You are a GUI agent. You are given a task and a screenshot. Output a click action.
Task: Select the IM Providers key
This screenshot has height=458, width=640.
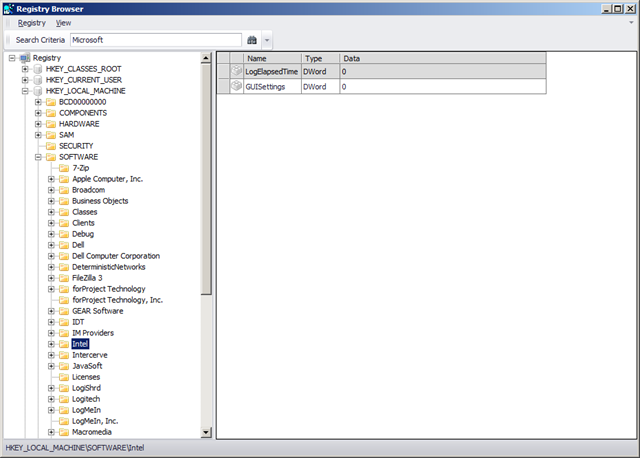tap(93, 333)
